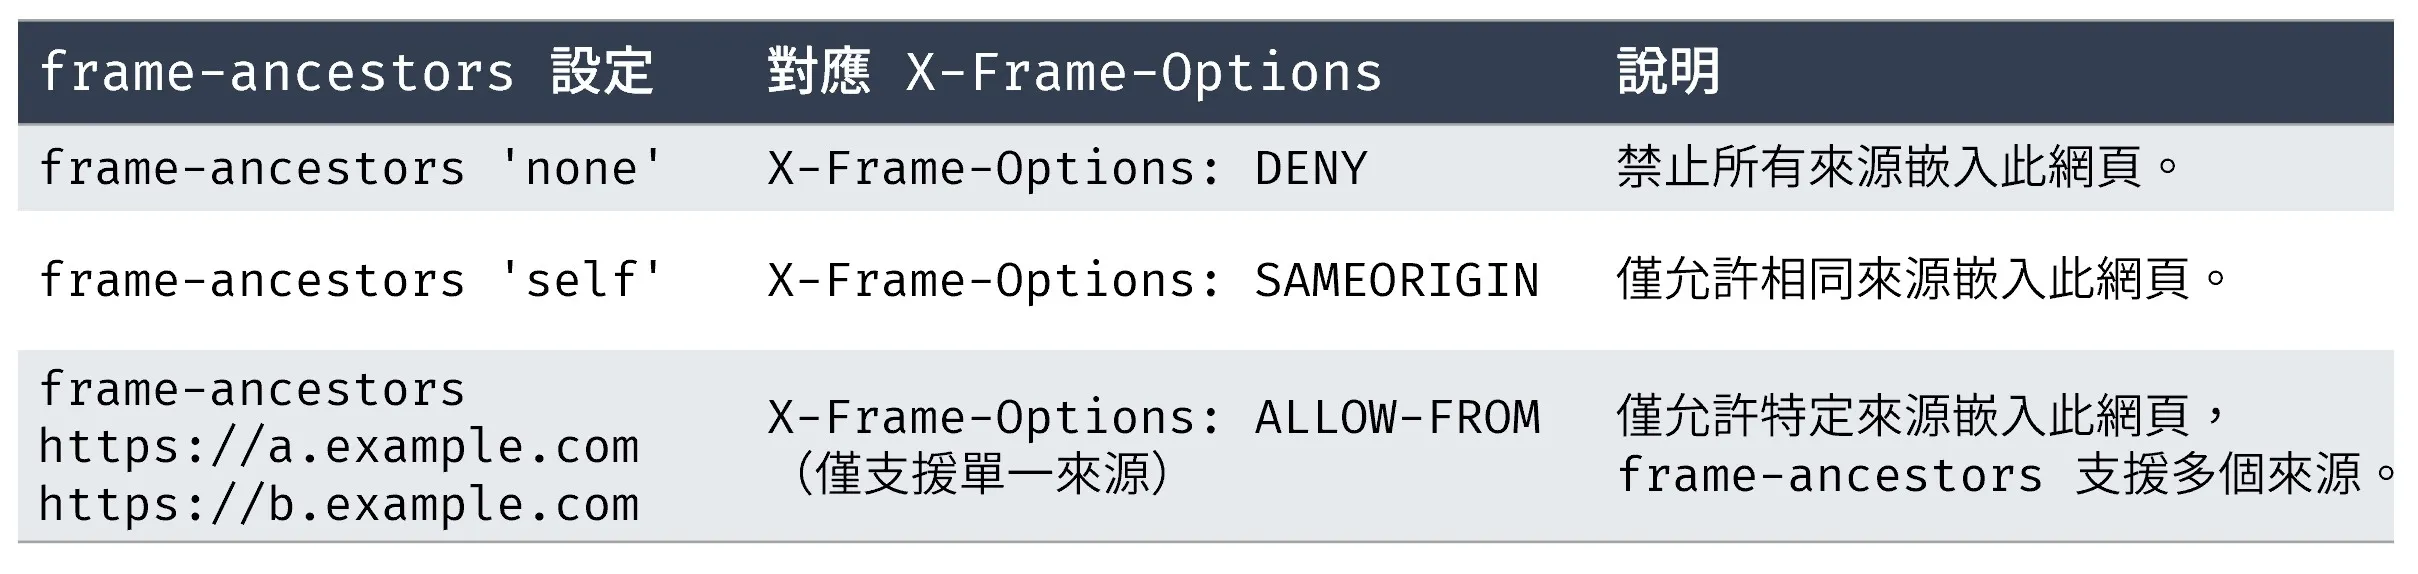Click the description "禁止所有來源嵌入此網頁。"
This screenshot has height=574, width=2418.
tap(1897, 168)
